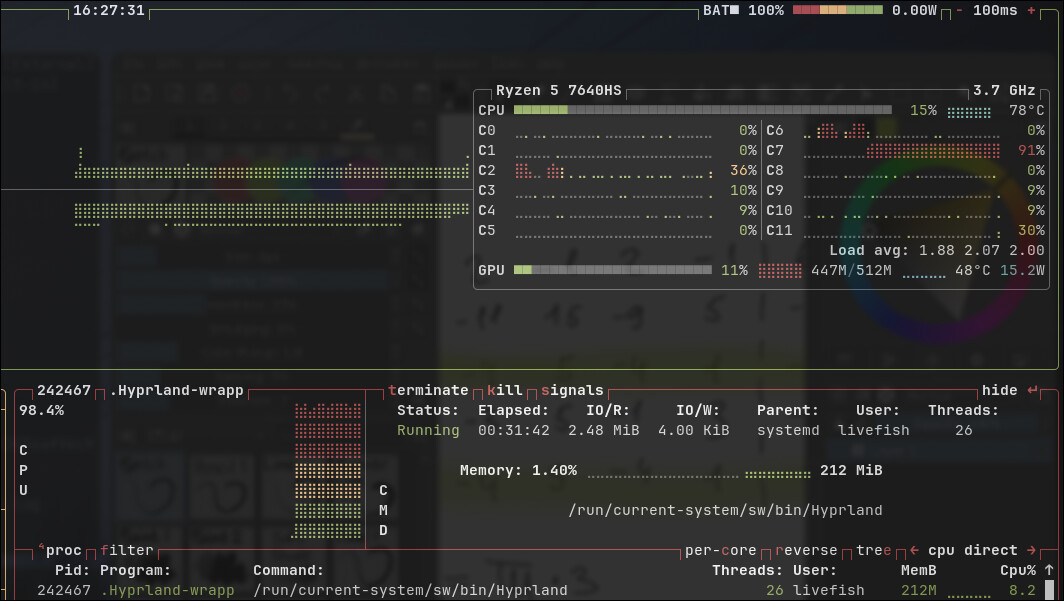Image resolution: width=1064 pixels, height=601 pixels.
Task: Toggle reverse sorting order
Action: (x=807, y=550)
